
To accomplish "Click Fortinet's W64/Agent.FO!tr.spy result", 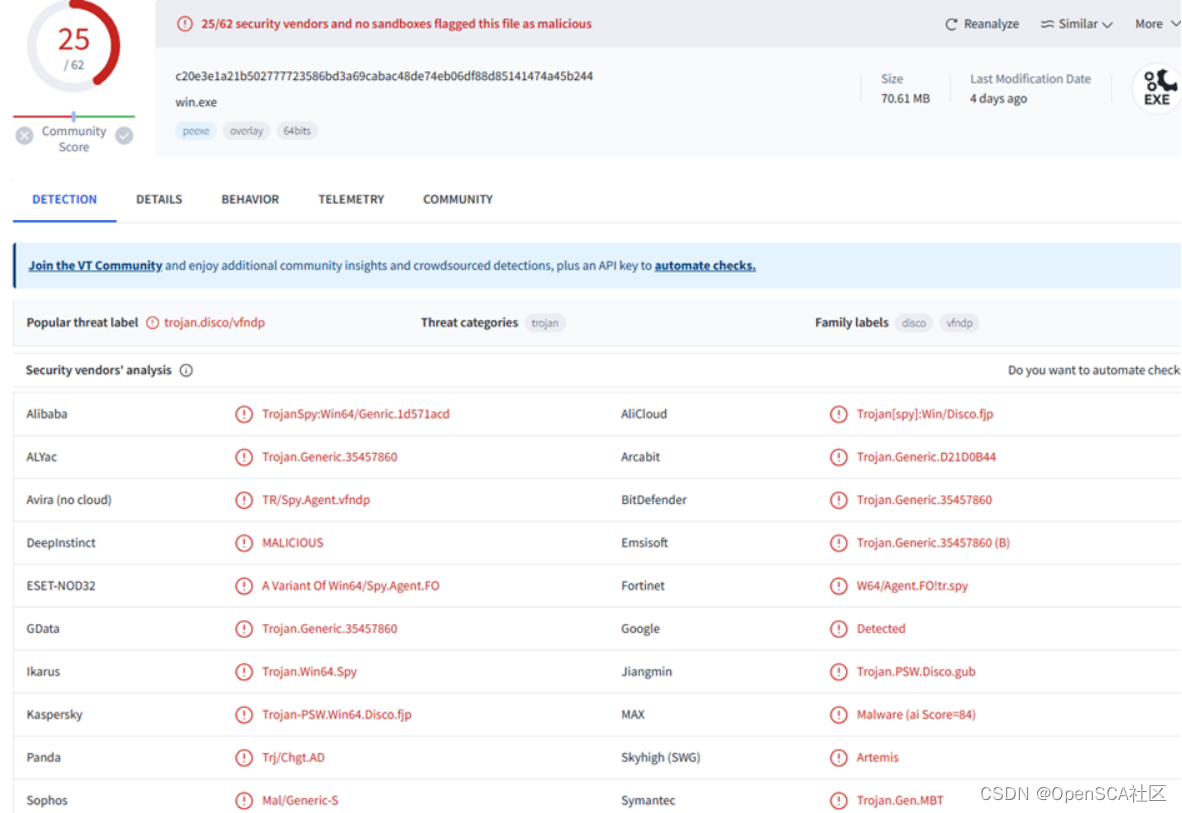I will click(x=912, y=586).
